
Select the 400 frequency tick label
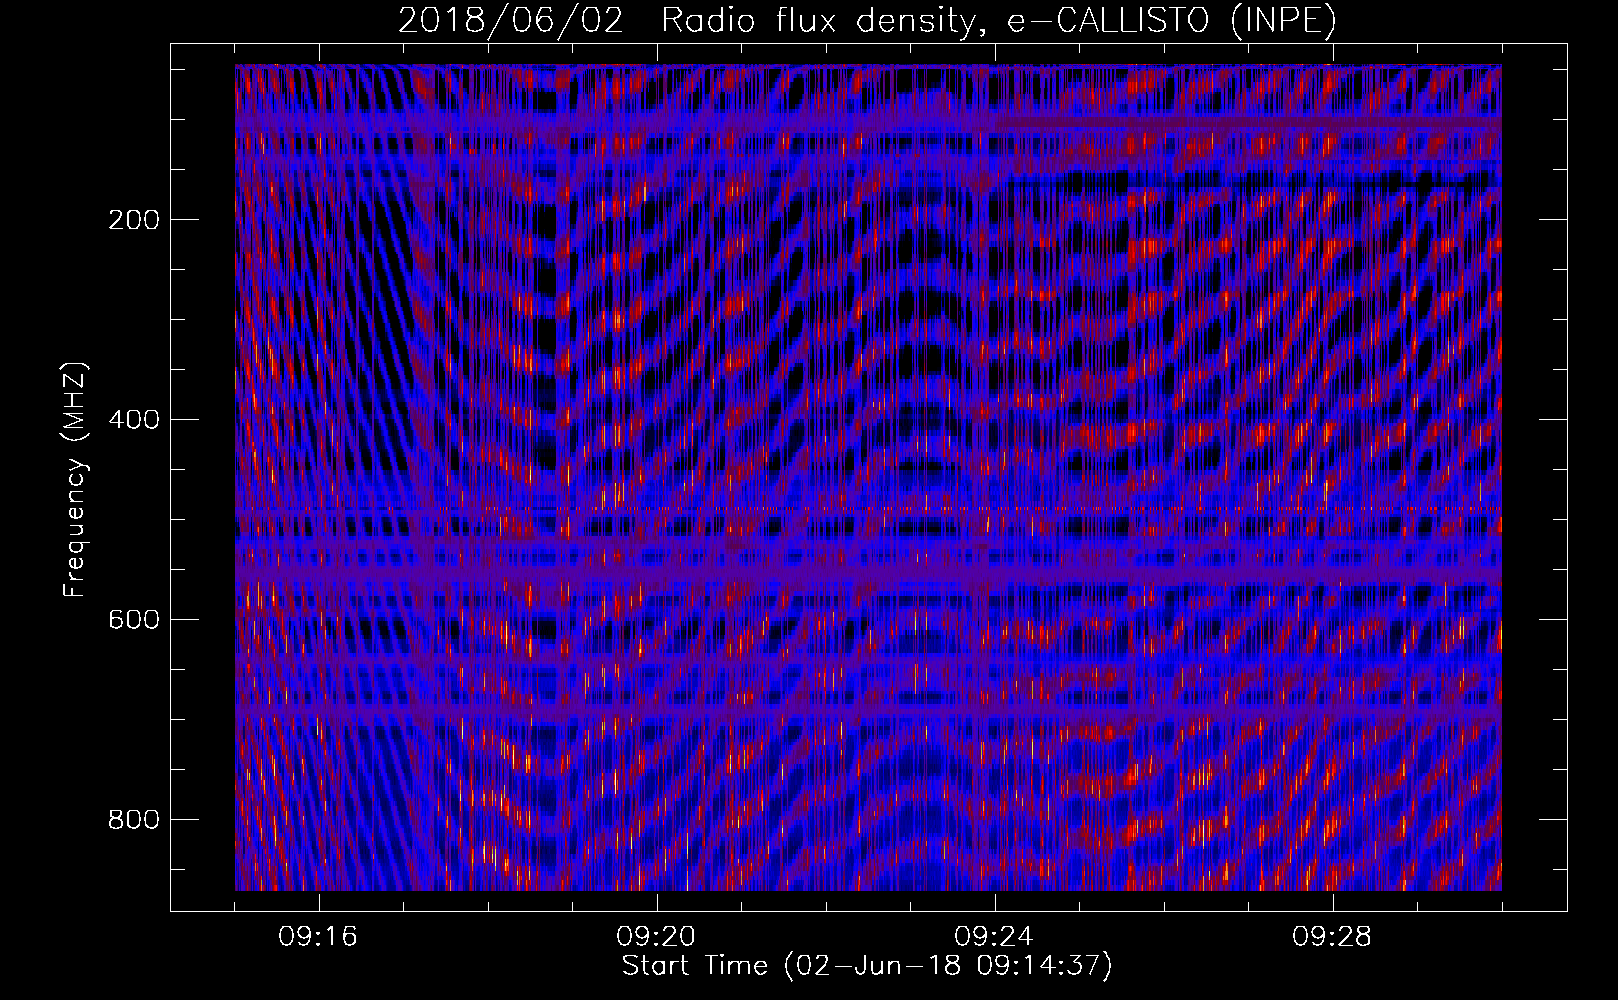(134, 419)
